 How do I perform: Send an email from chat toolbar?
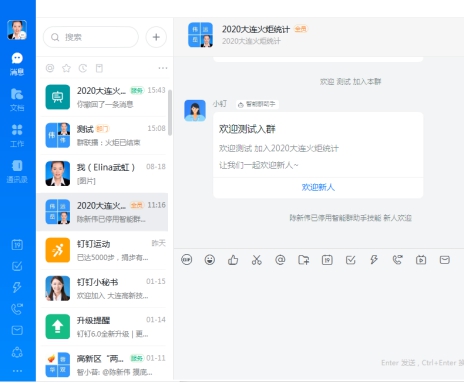click(x=445, y=260)
